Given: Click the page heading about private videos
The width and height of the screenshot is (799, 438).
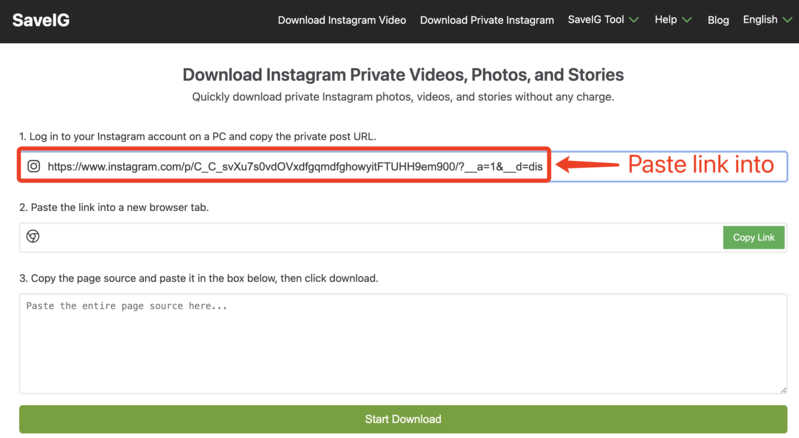Looking at the screenshot, I should pos(403,75).
